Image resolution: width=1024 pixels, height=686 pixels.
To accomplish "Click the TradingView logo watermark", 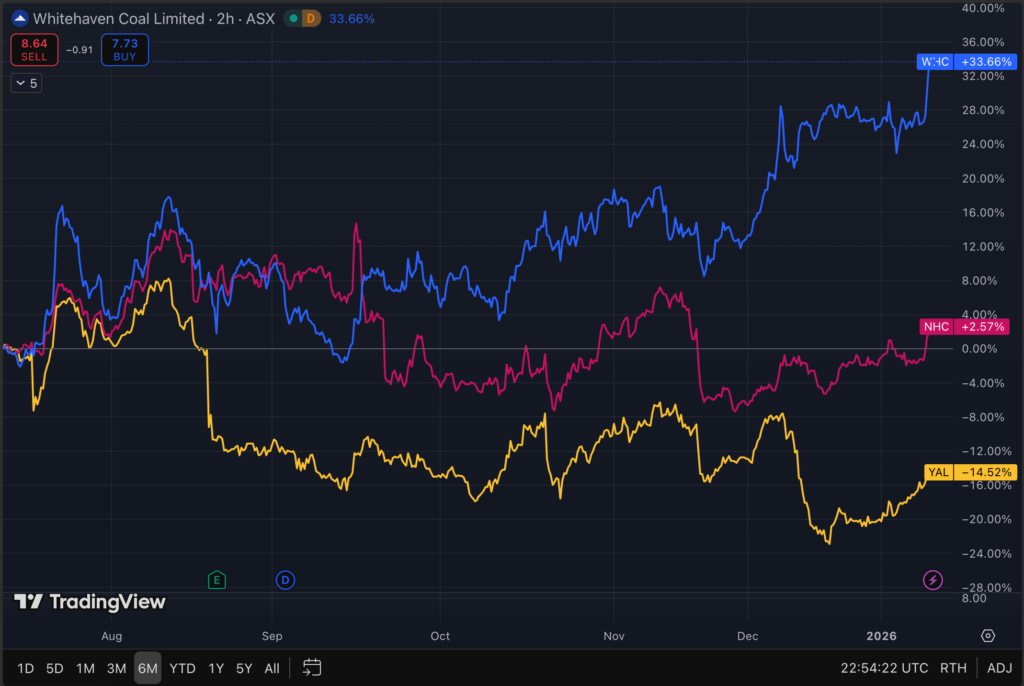I will tap(90, 601).
